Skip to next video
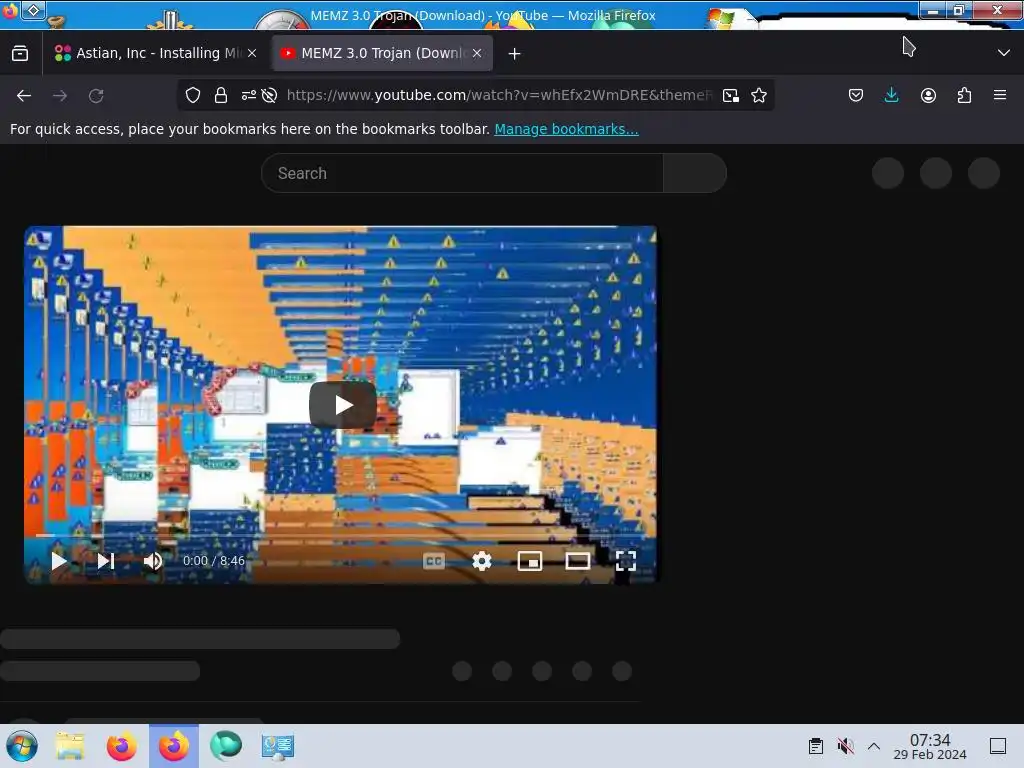 point(106,561)
